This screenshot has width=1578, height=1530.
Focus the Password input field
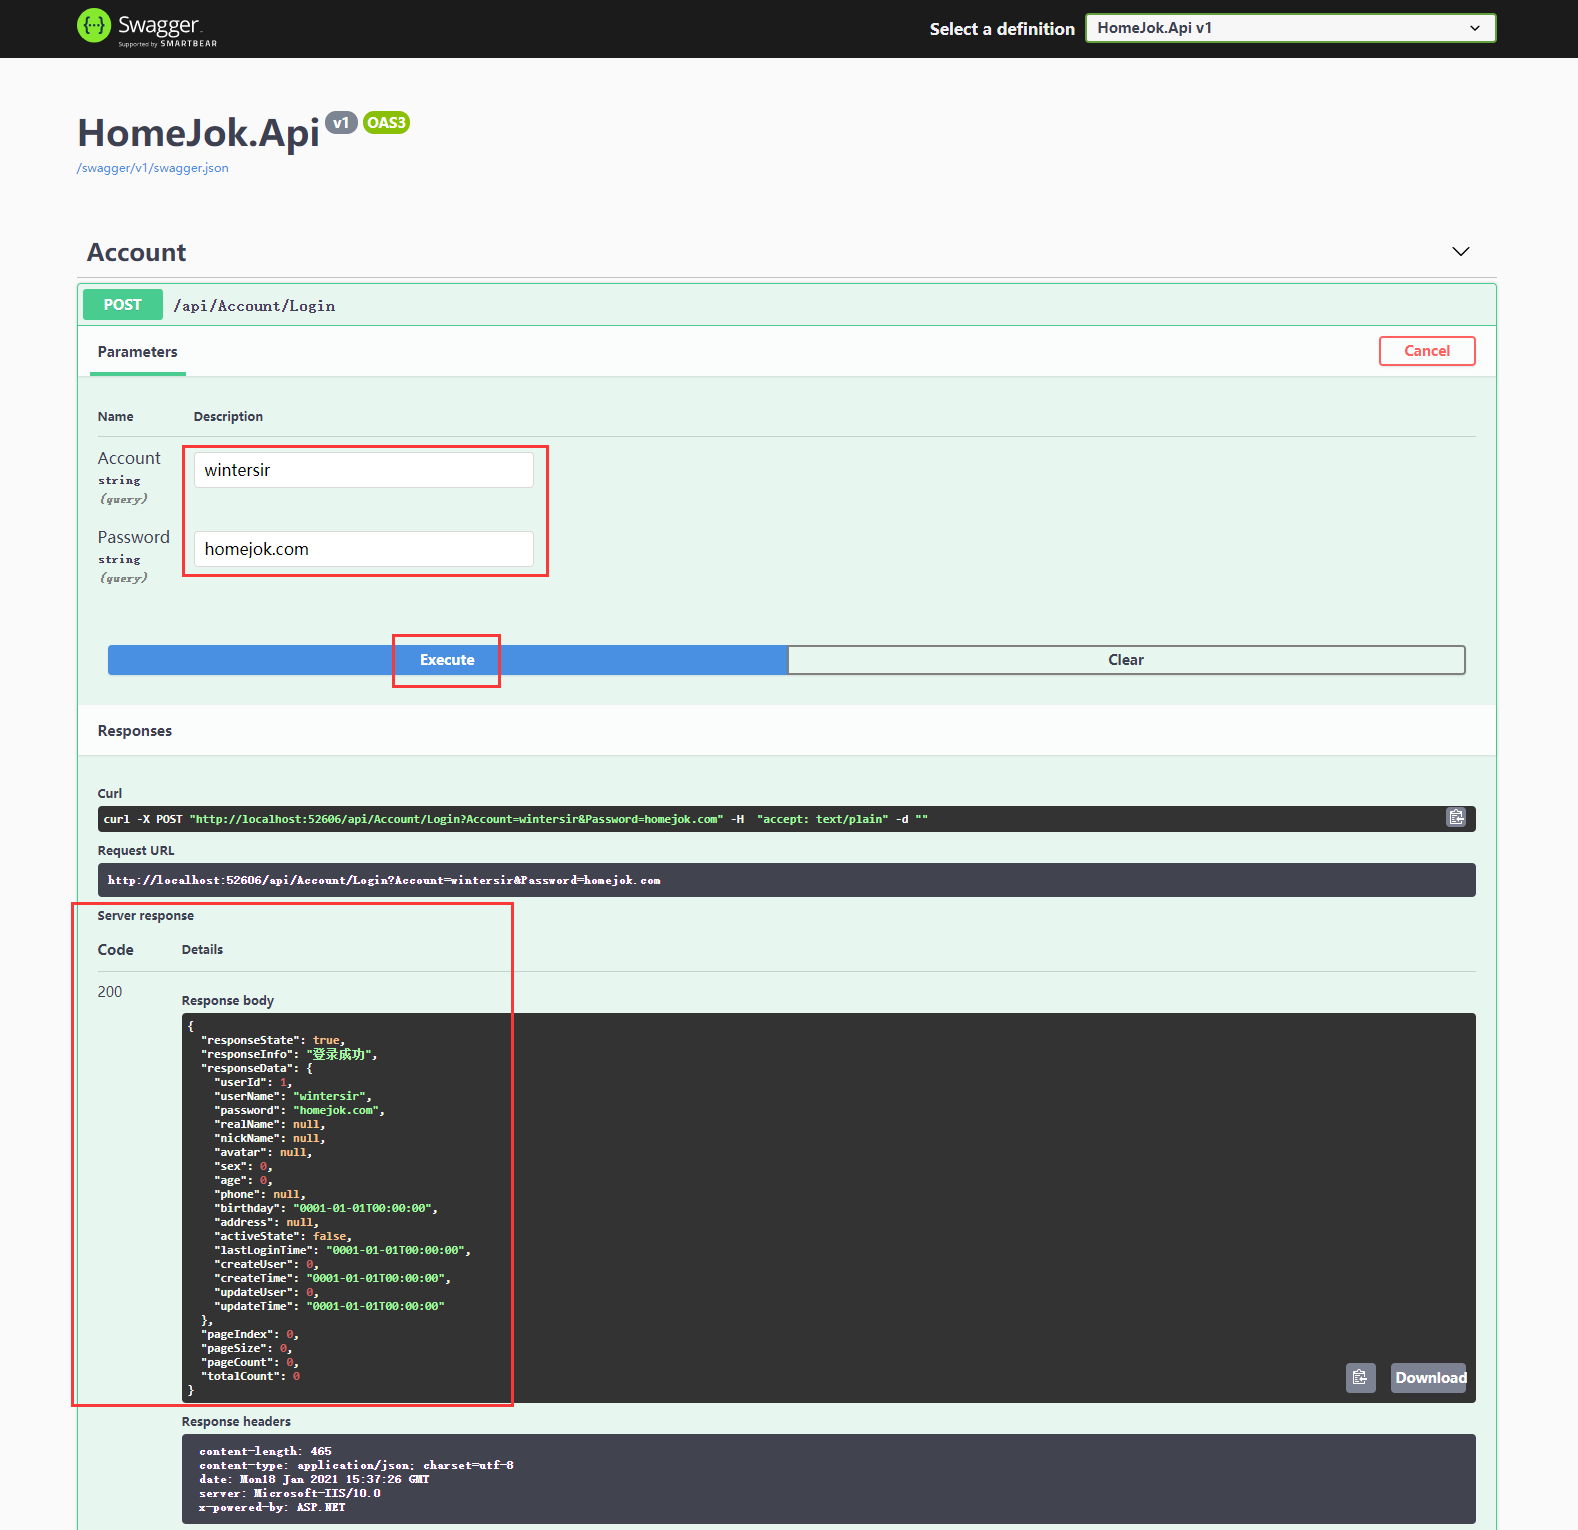point(364,549)
